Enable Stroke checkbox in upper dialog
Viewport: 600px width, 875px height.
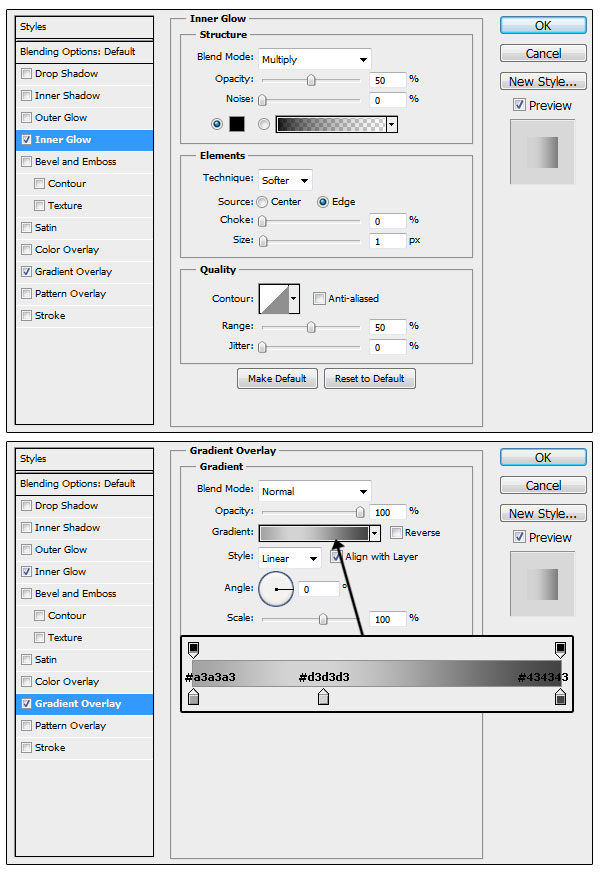[26, 316]
